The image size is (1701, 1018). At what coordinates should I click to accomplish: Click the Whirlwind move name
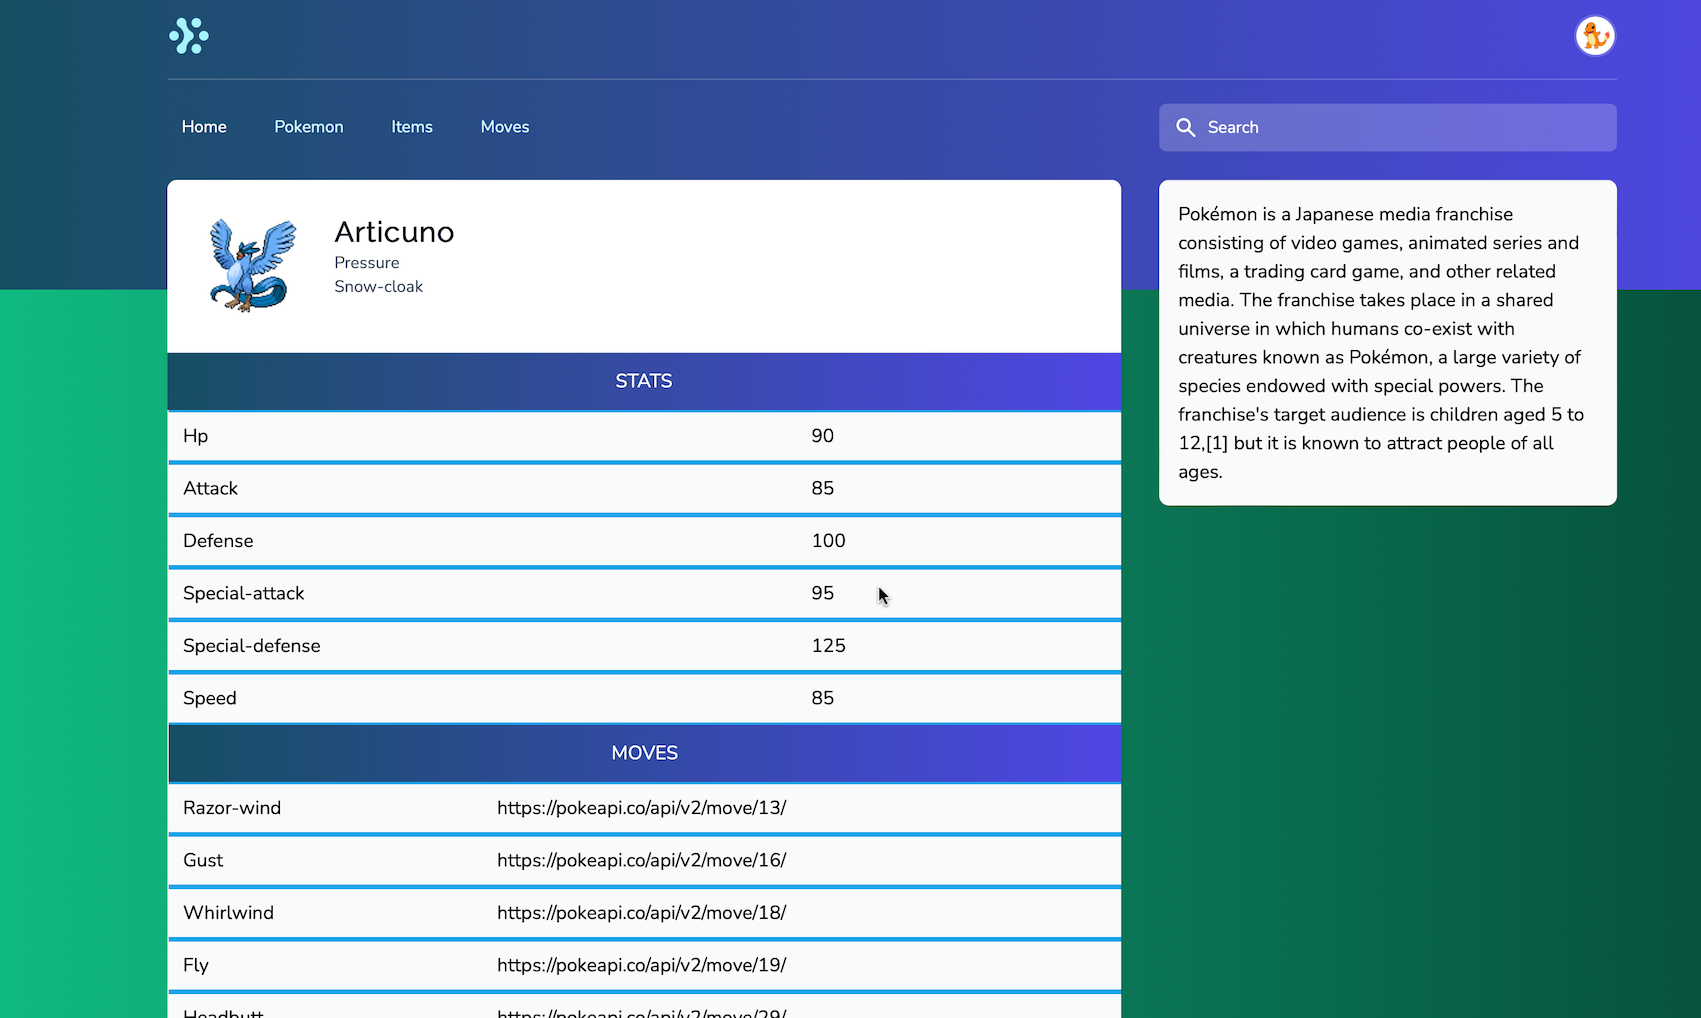(228, 913)
